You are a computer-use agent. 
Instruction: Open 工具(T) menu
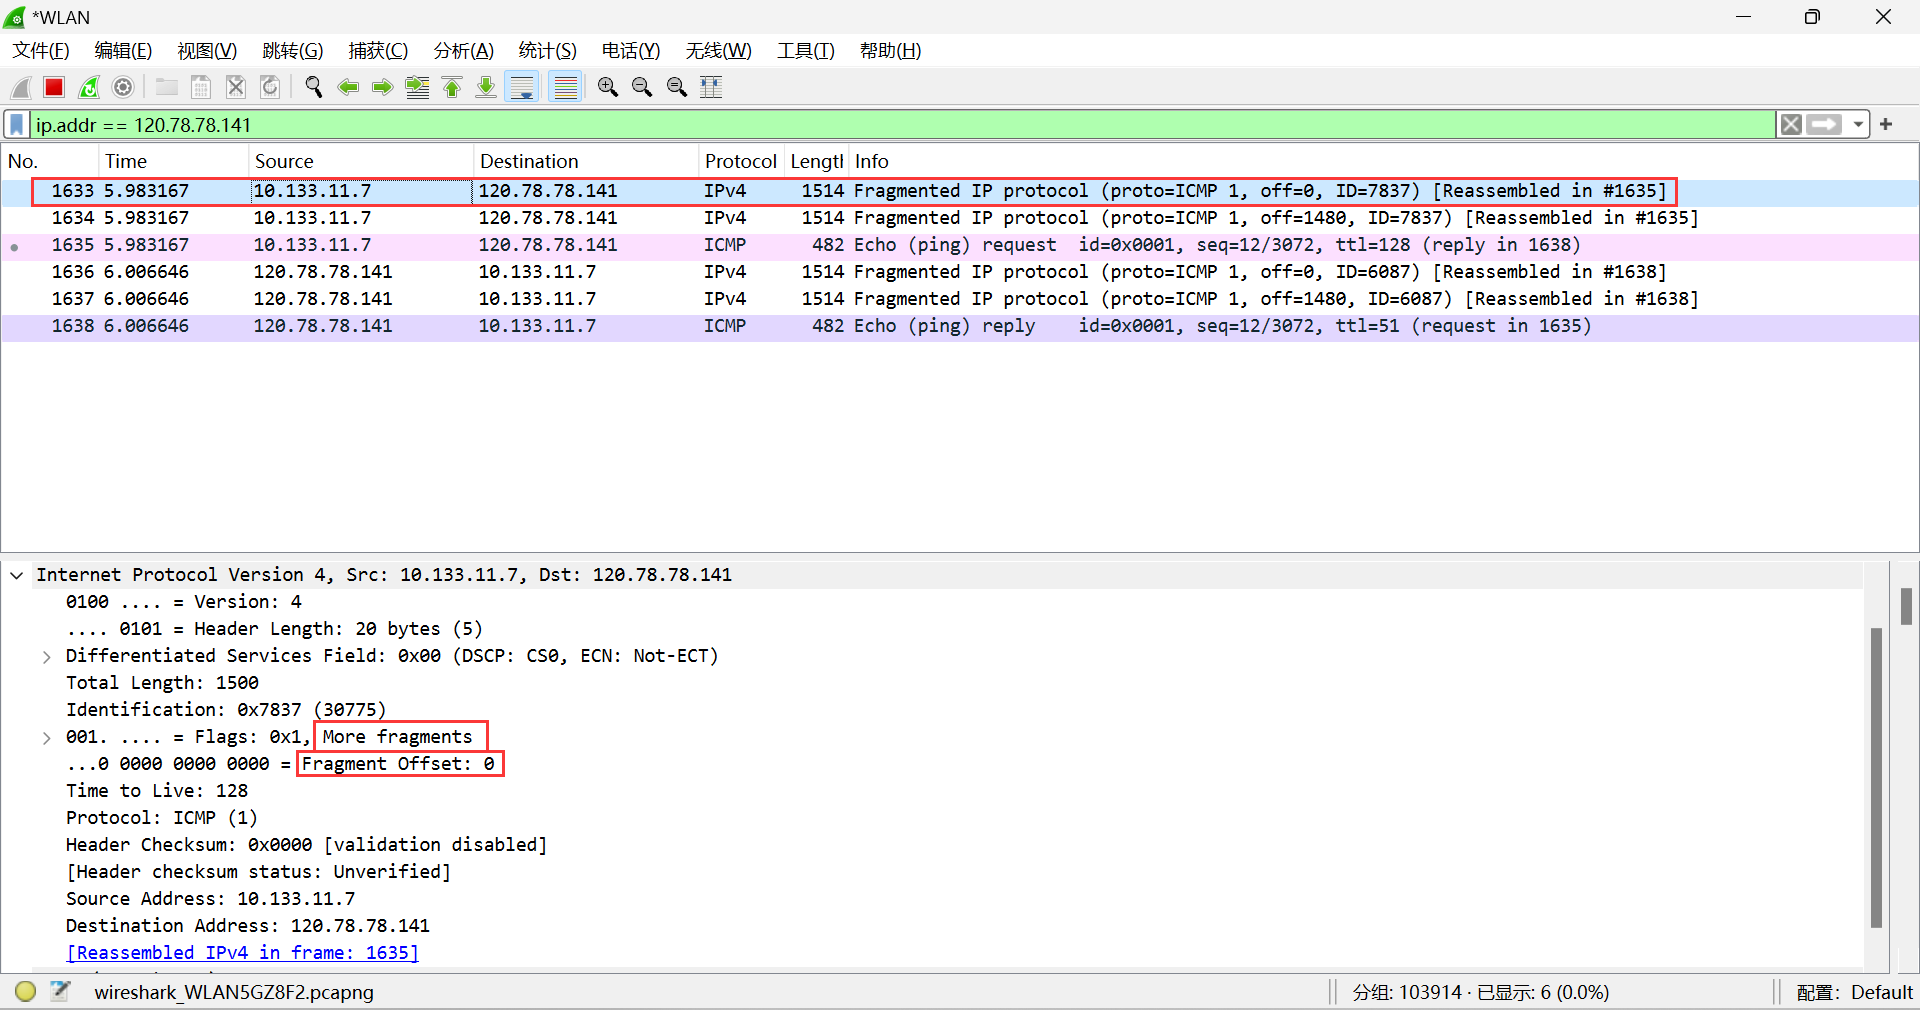click(806, 51)
